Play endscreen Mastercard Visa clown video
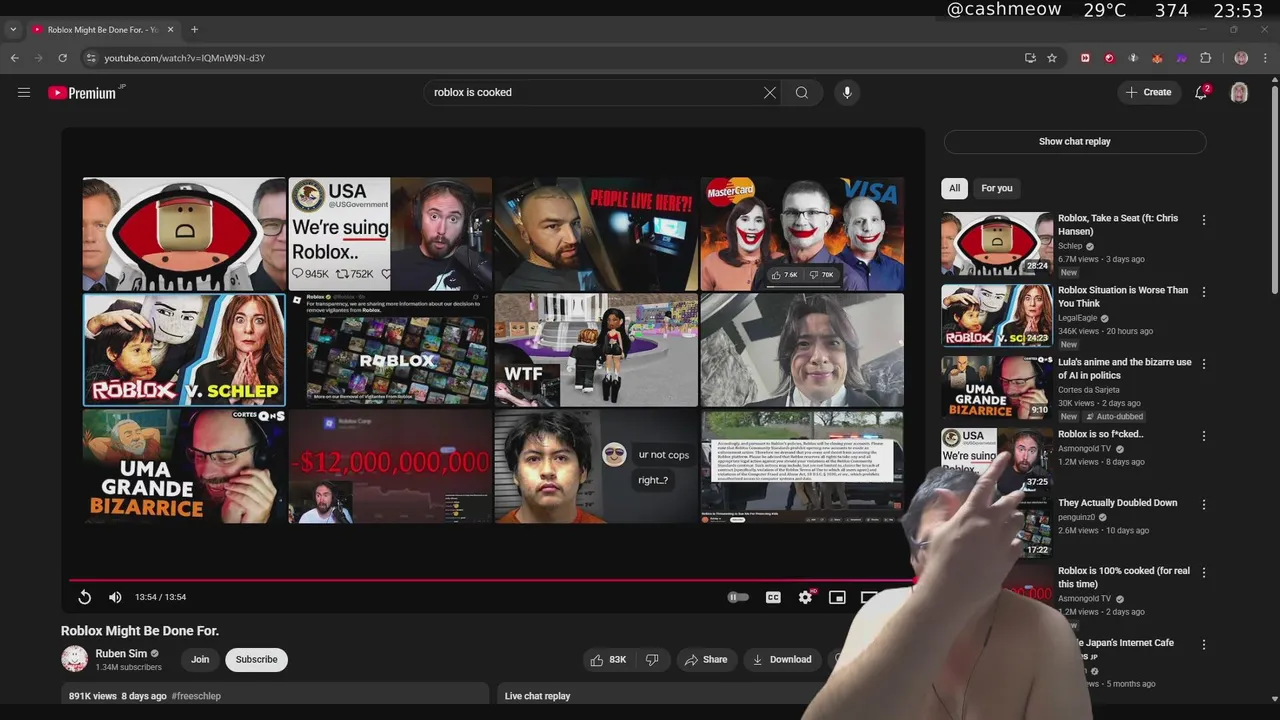1280x720 pixels. tap(802, 234)
